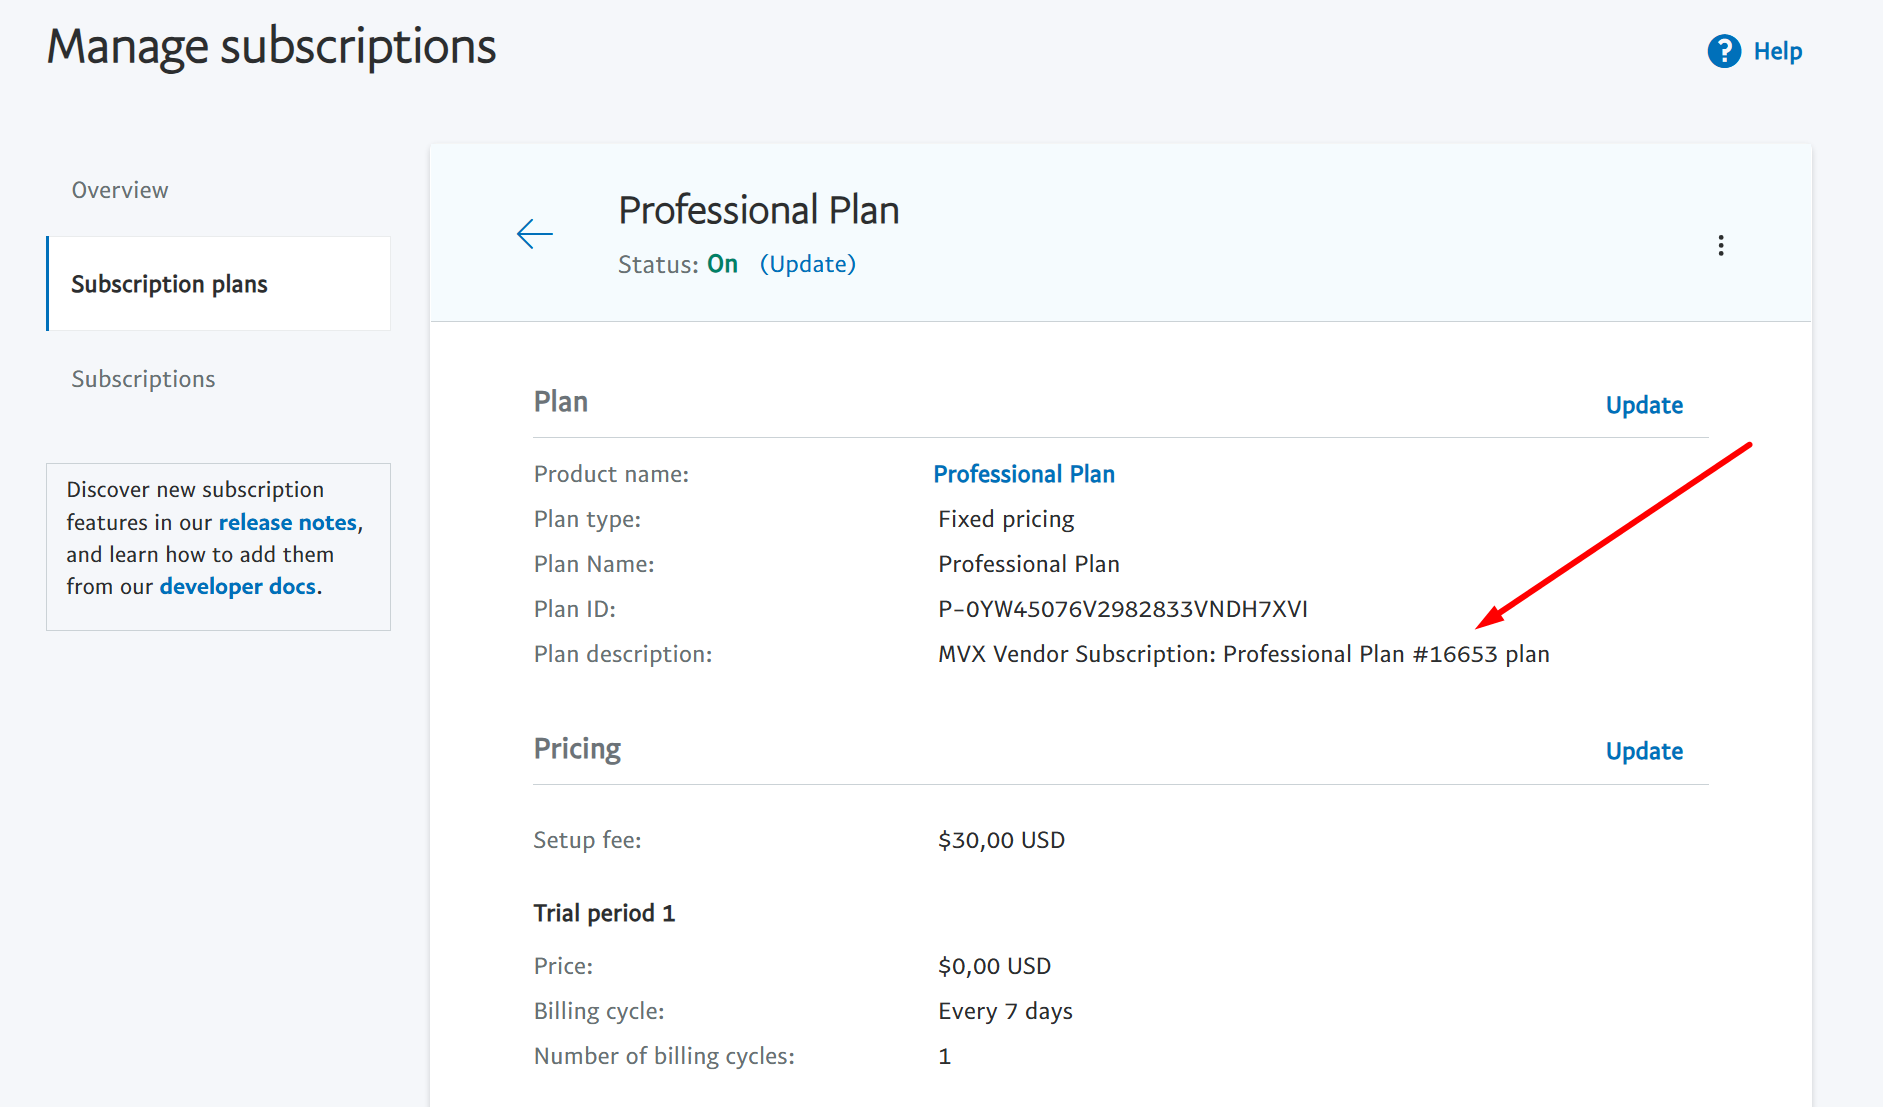
Task: Click the status (Update) link
Action: click(x=808, y=264)
